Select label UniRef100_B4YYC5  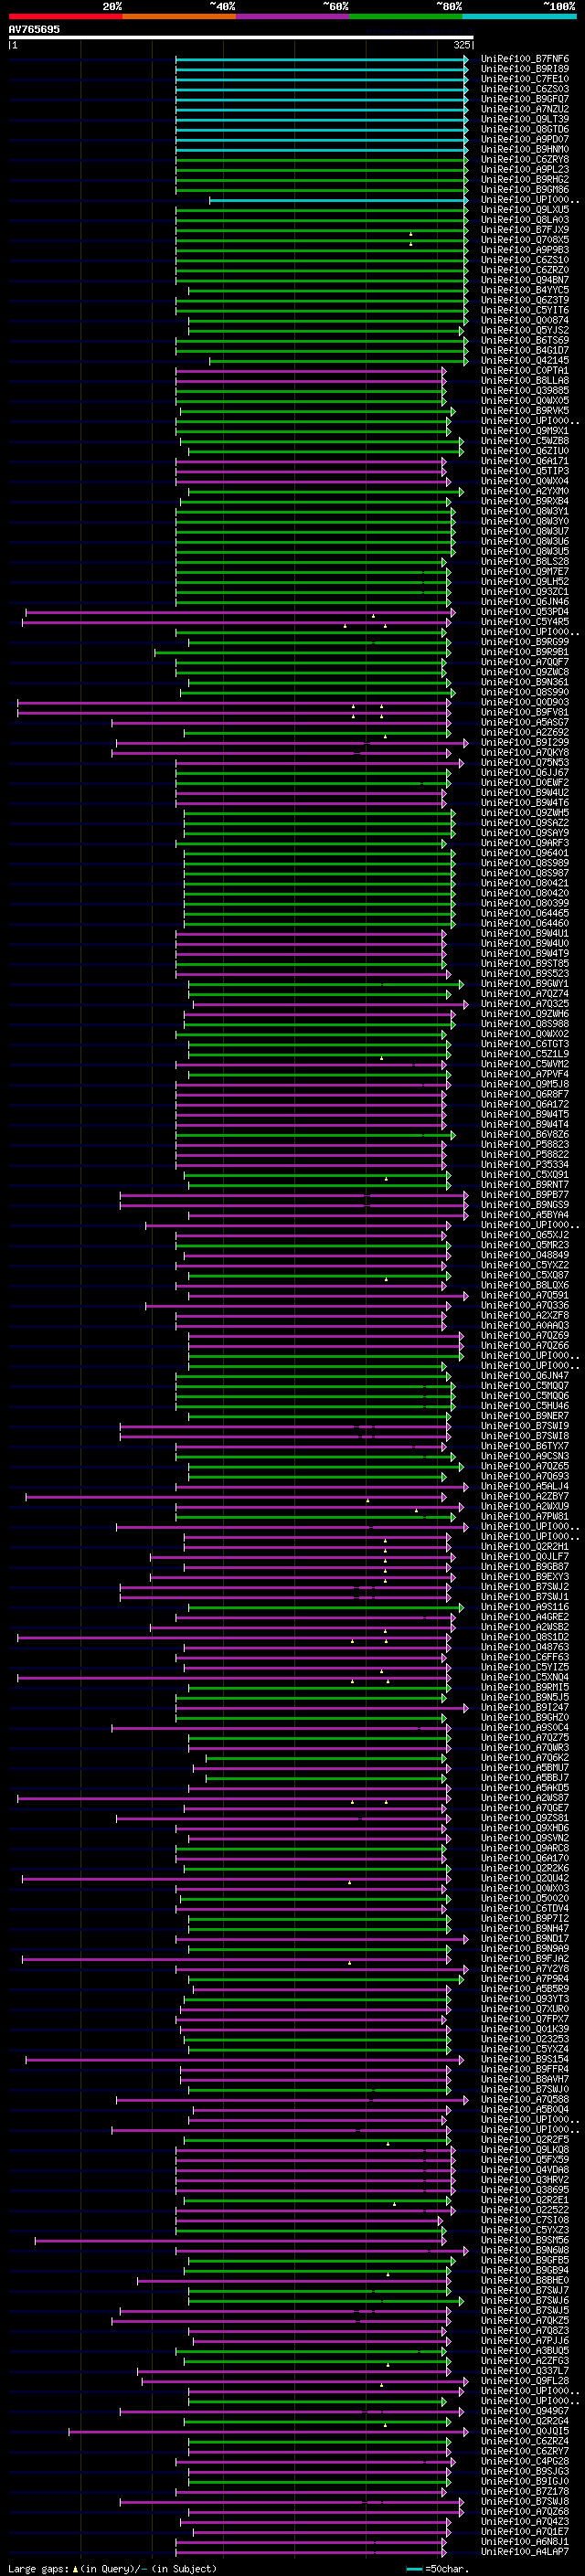[x=525, y=290]
